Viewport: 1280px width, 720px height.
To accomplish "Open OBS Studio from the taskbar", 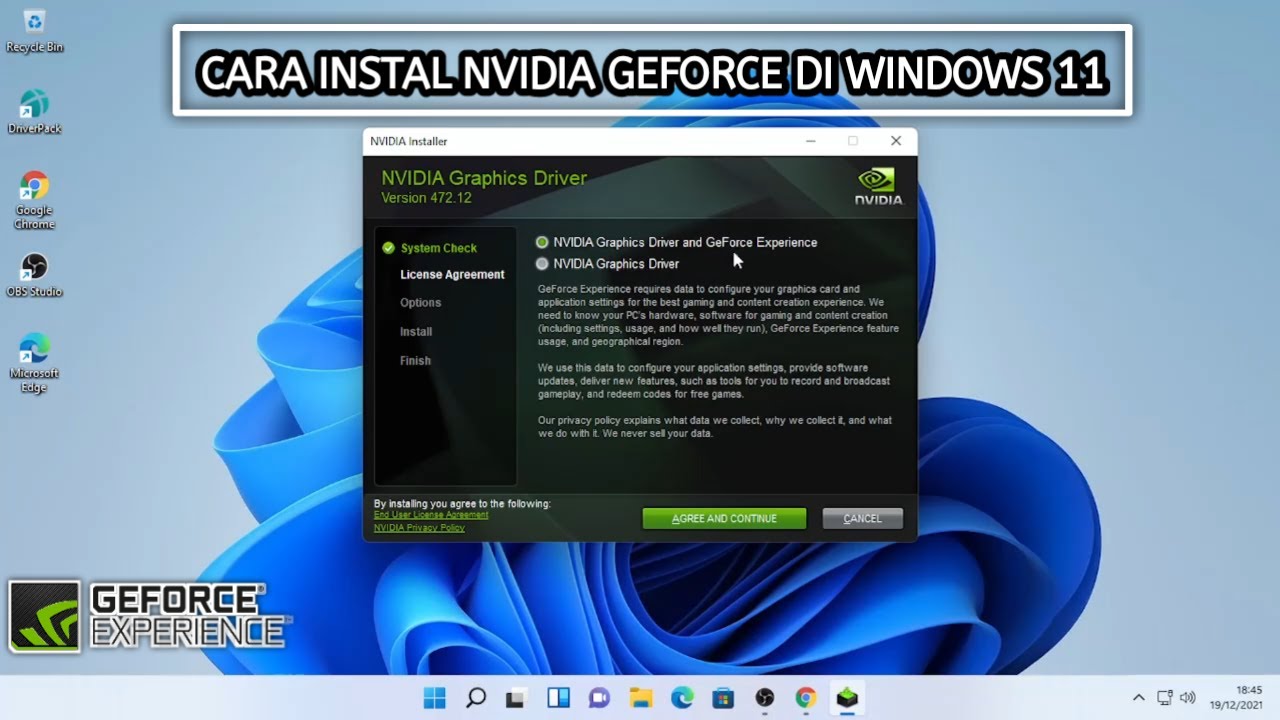I will pos(765,698).
